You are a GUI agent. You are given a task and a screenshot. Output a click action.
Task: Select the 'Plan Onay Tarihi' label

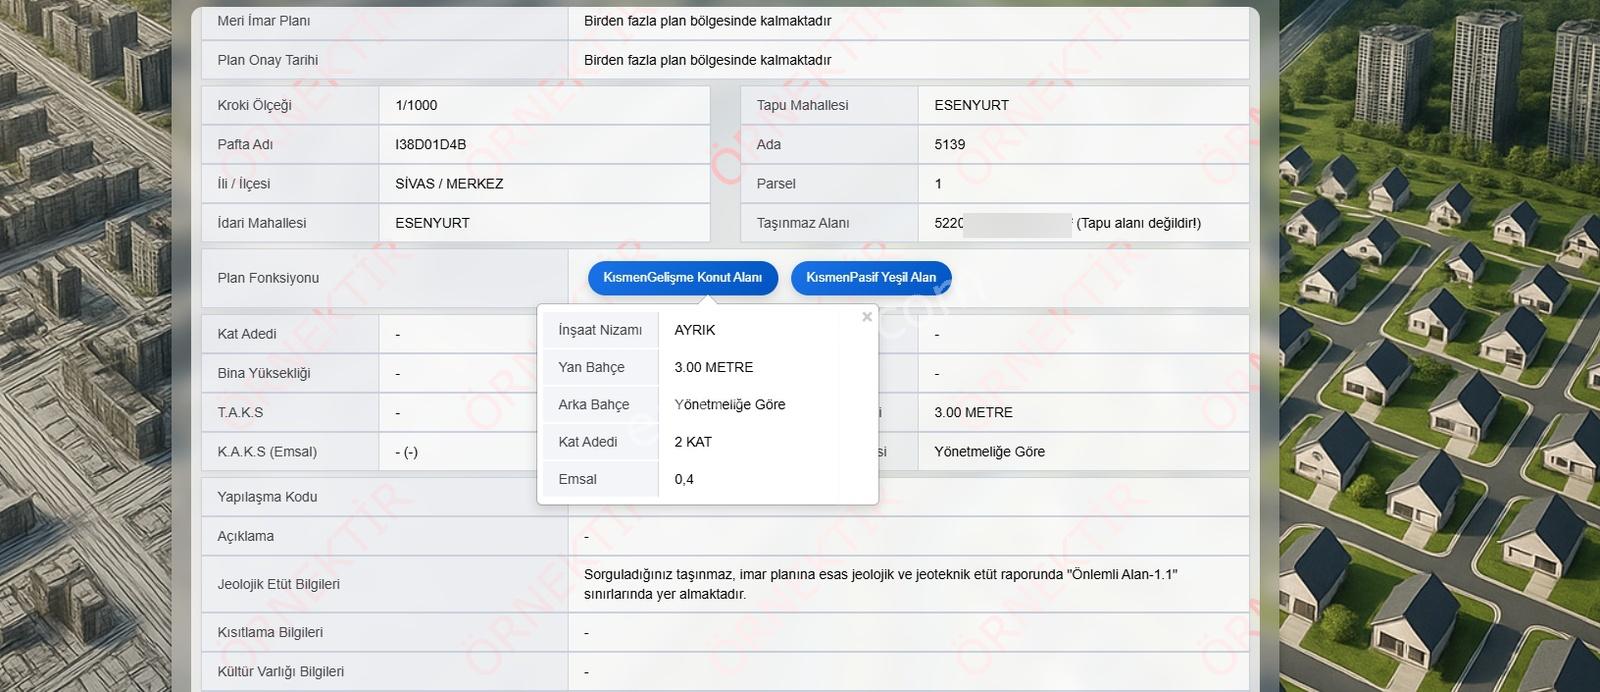tap(268, 60)
